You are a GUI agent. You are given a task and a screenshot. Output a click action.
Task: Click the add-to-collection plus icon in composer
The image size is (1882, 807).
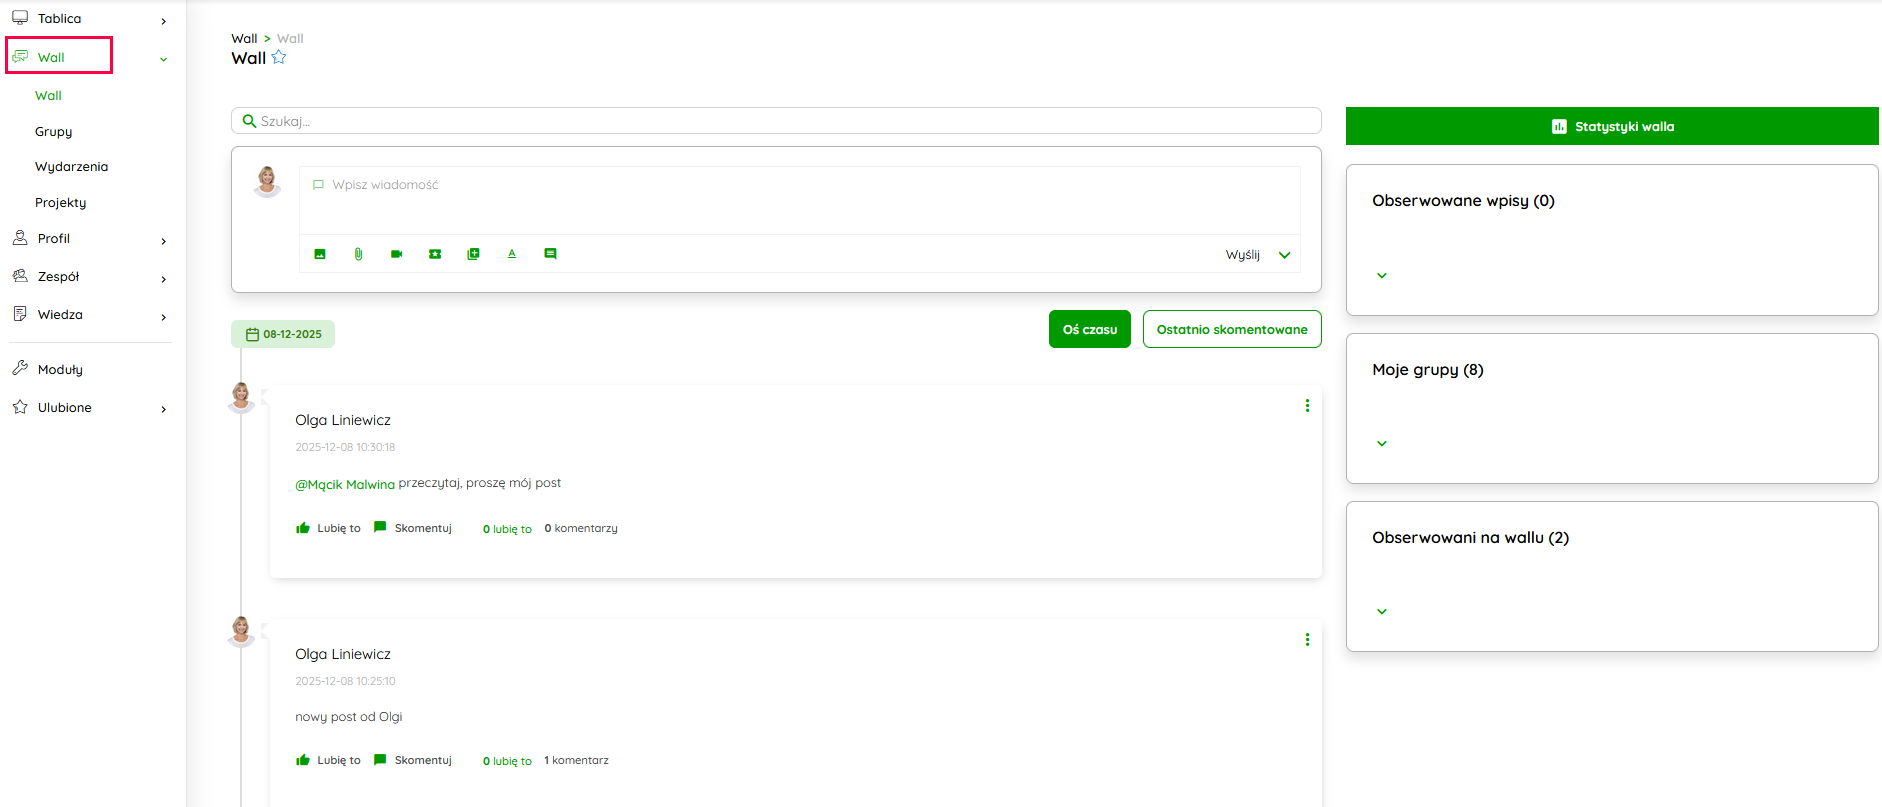pos(474,254)
